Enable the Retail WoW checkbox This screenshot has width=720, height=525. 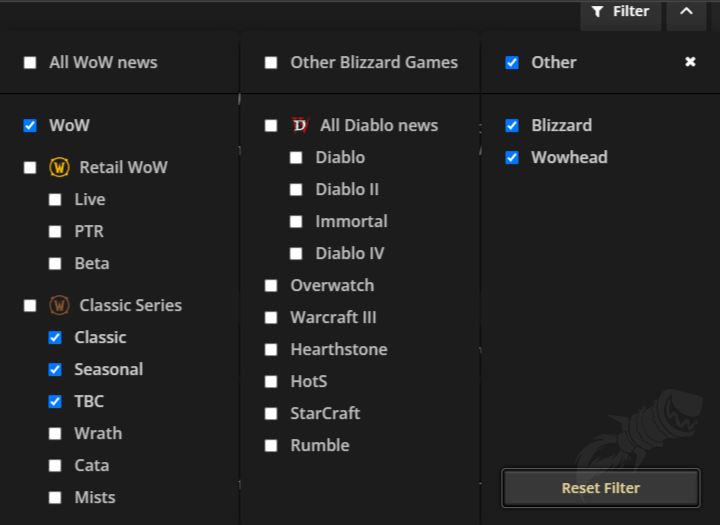(x=30, y=168)
